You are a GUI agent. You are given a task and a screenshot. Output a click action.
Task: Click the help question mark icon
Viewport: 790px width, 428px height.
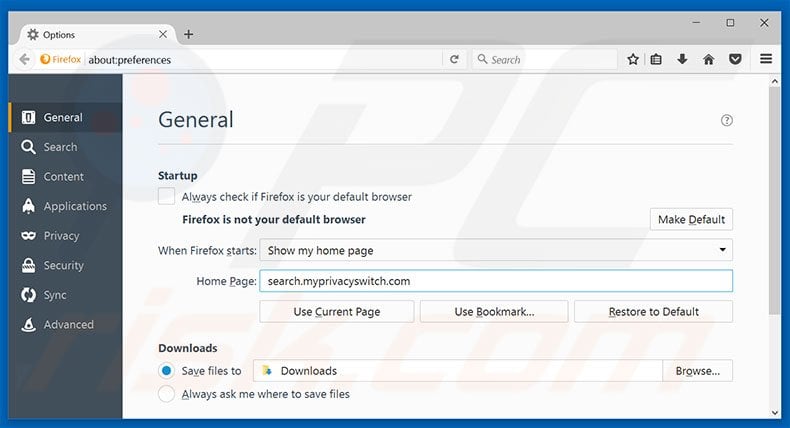pos(727,120)
